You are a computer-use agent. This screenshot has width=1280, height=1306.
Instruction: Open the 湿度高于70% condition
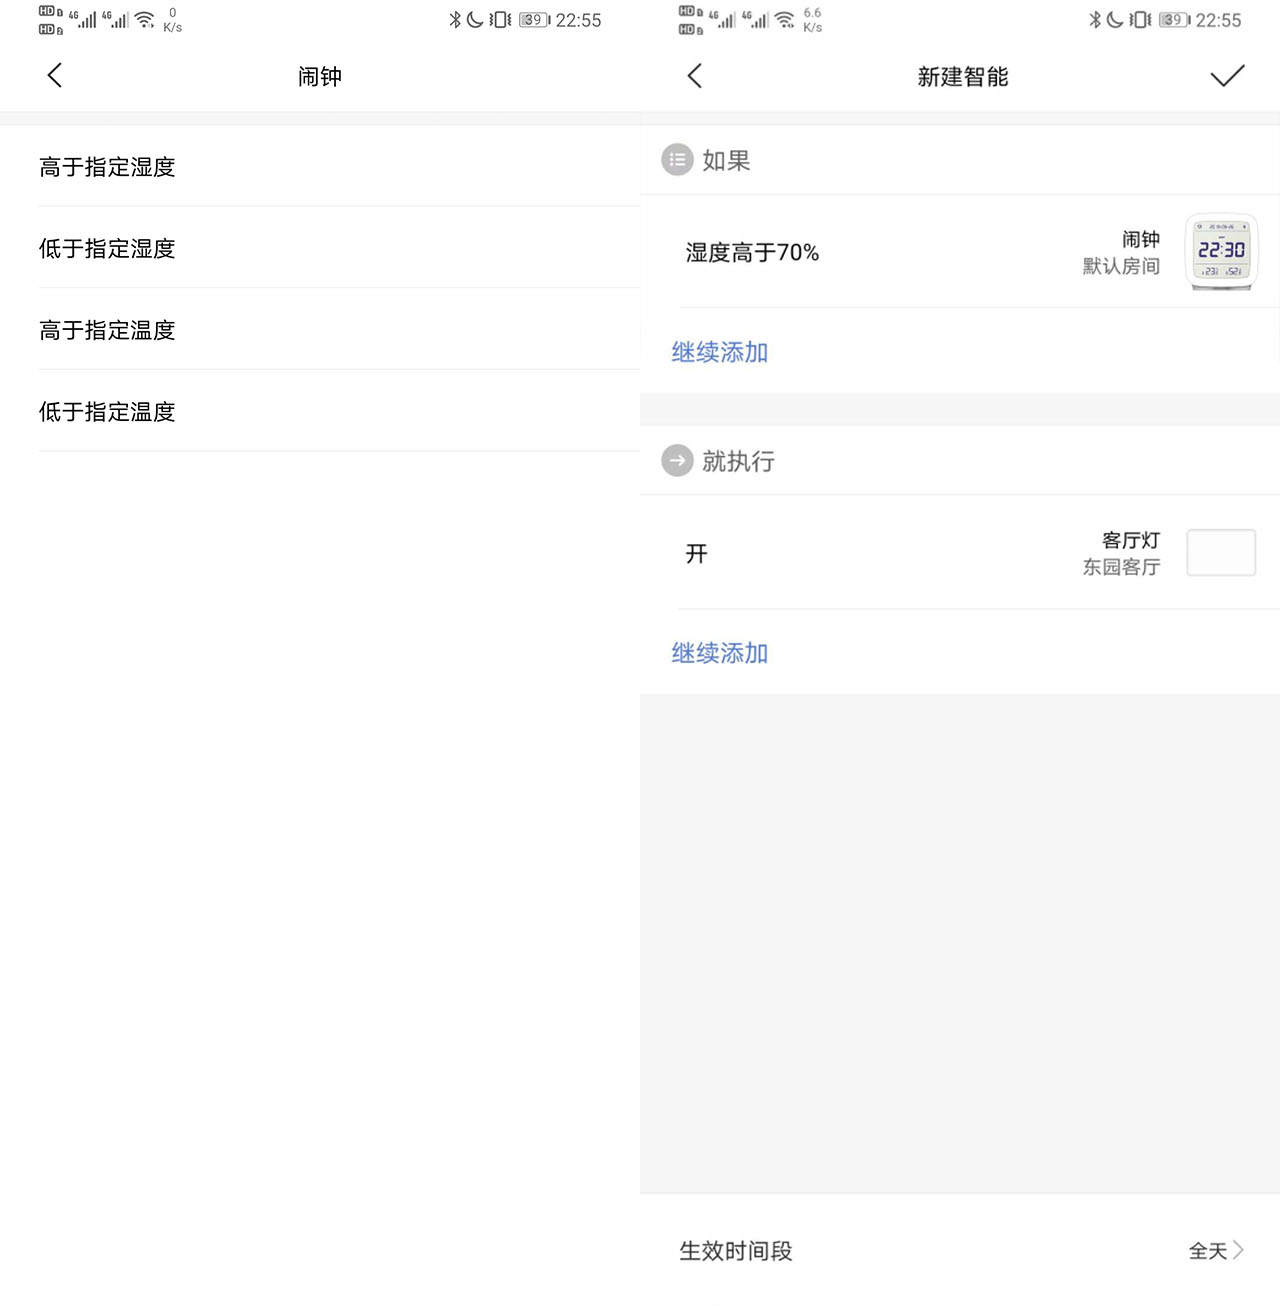tap(960, 252)
